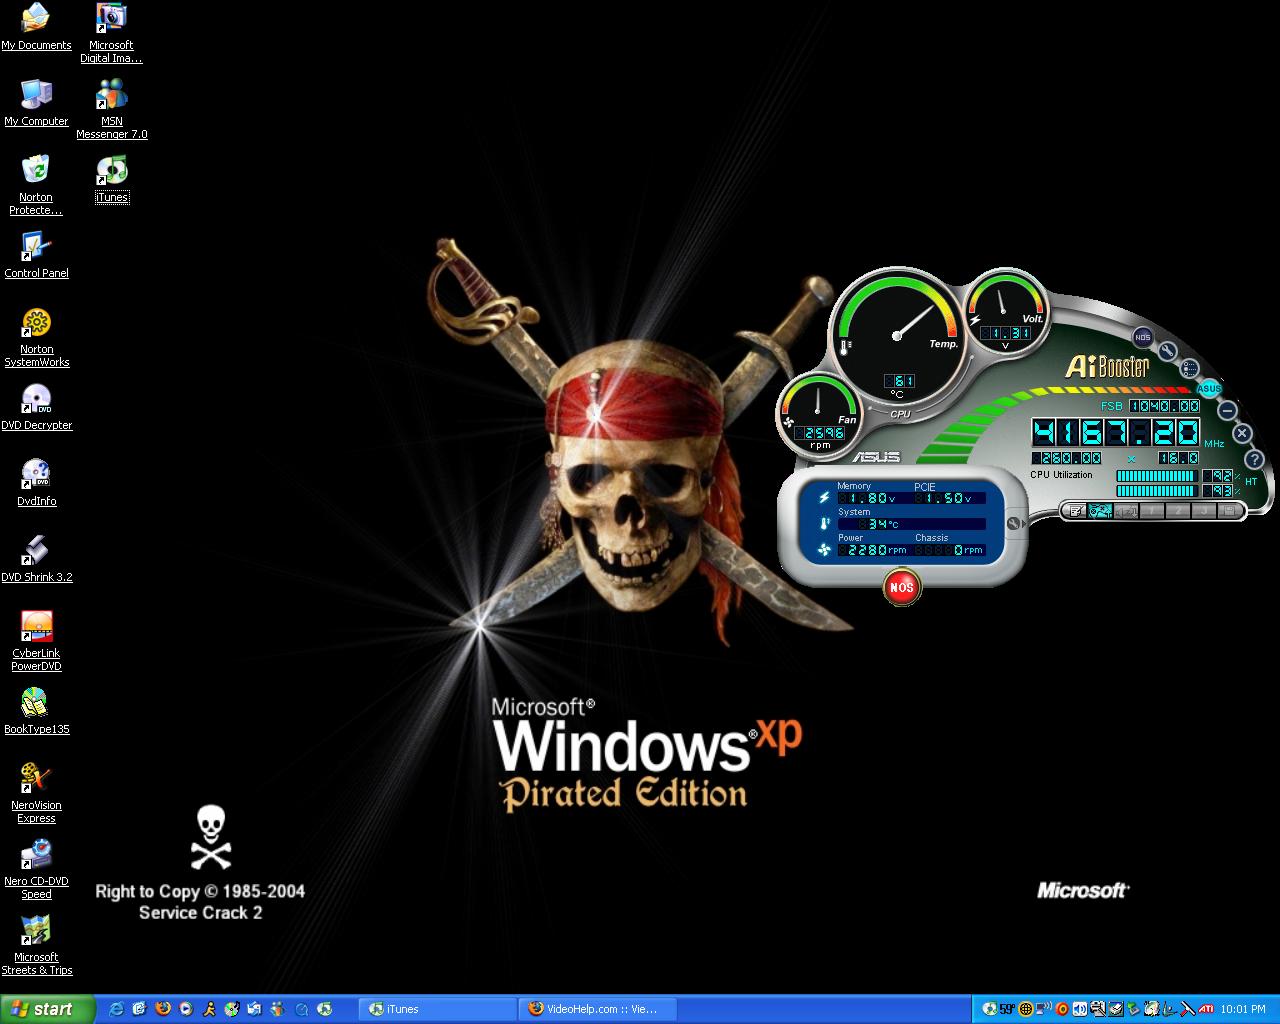Open the Windows Start menu
This screenshot has height=1024, width=1280.
pos(47,1009)
